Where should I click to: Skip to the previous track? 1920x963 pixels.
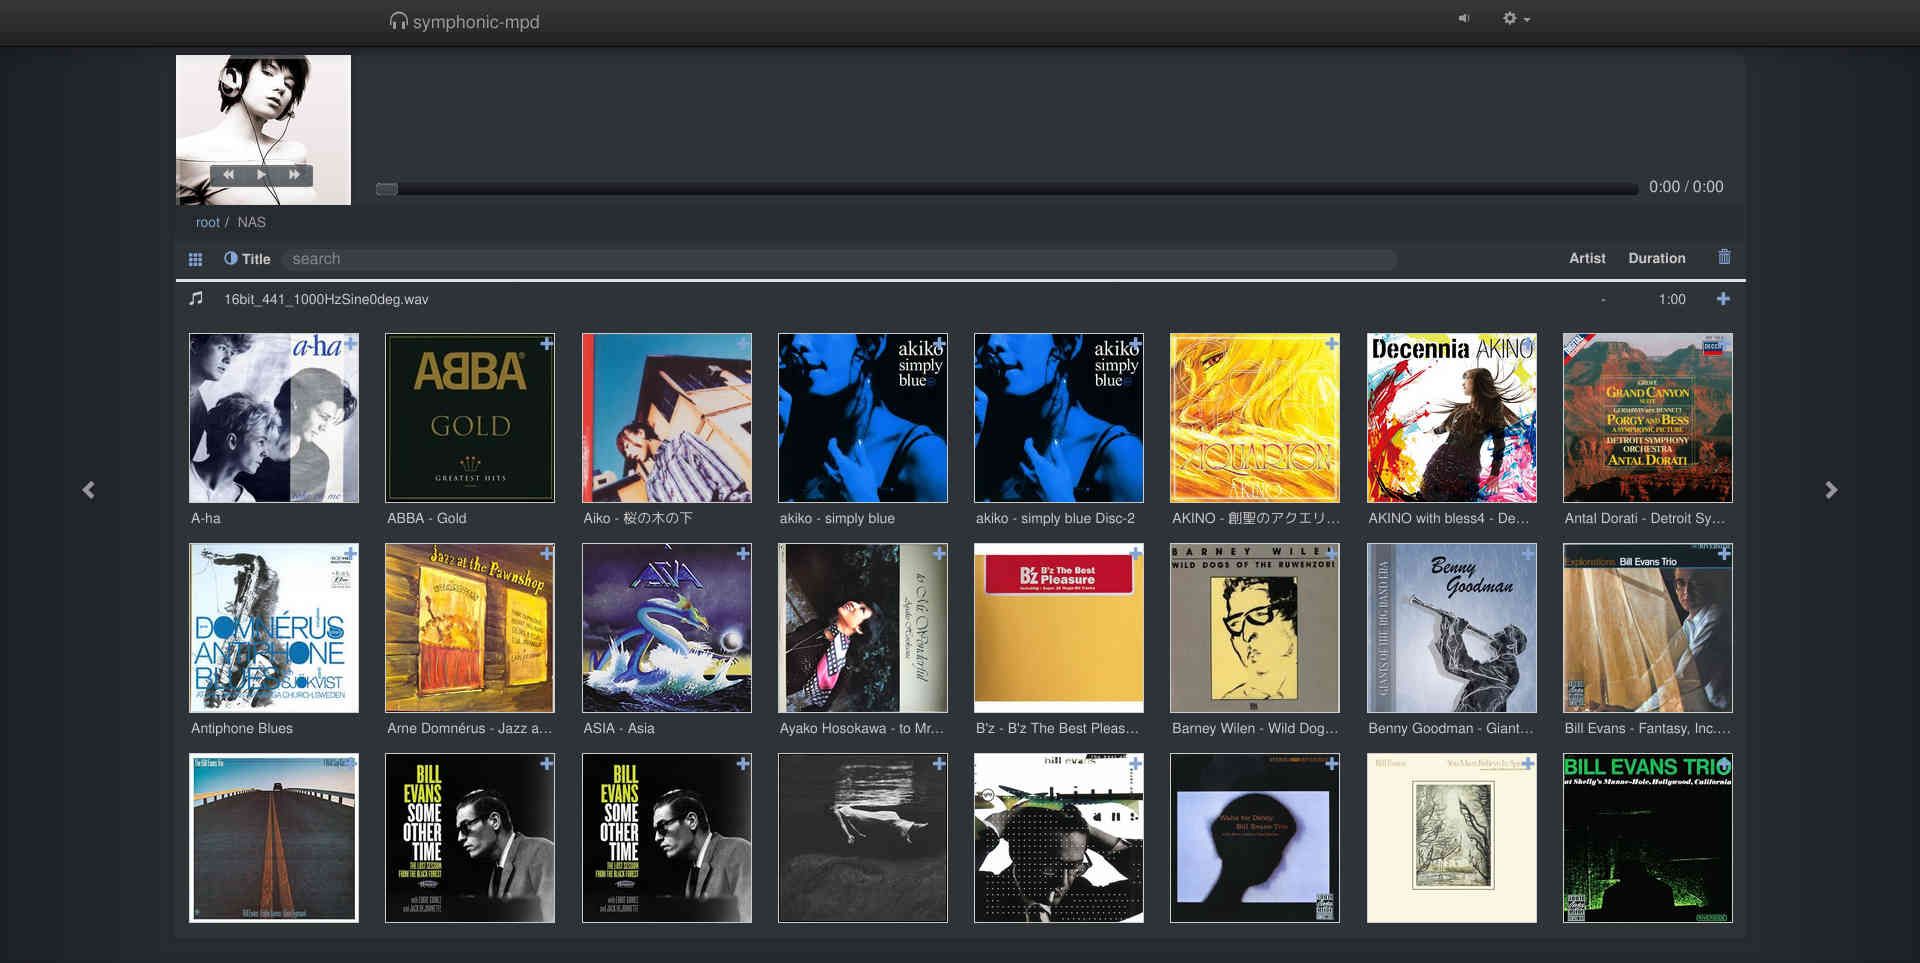click(228, 175)
